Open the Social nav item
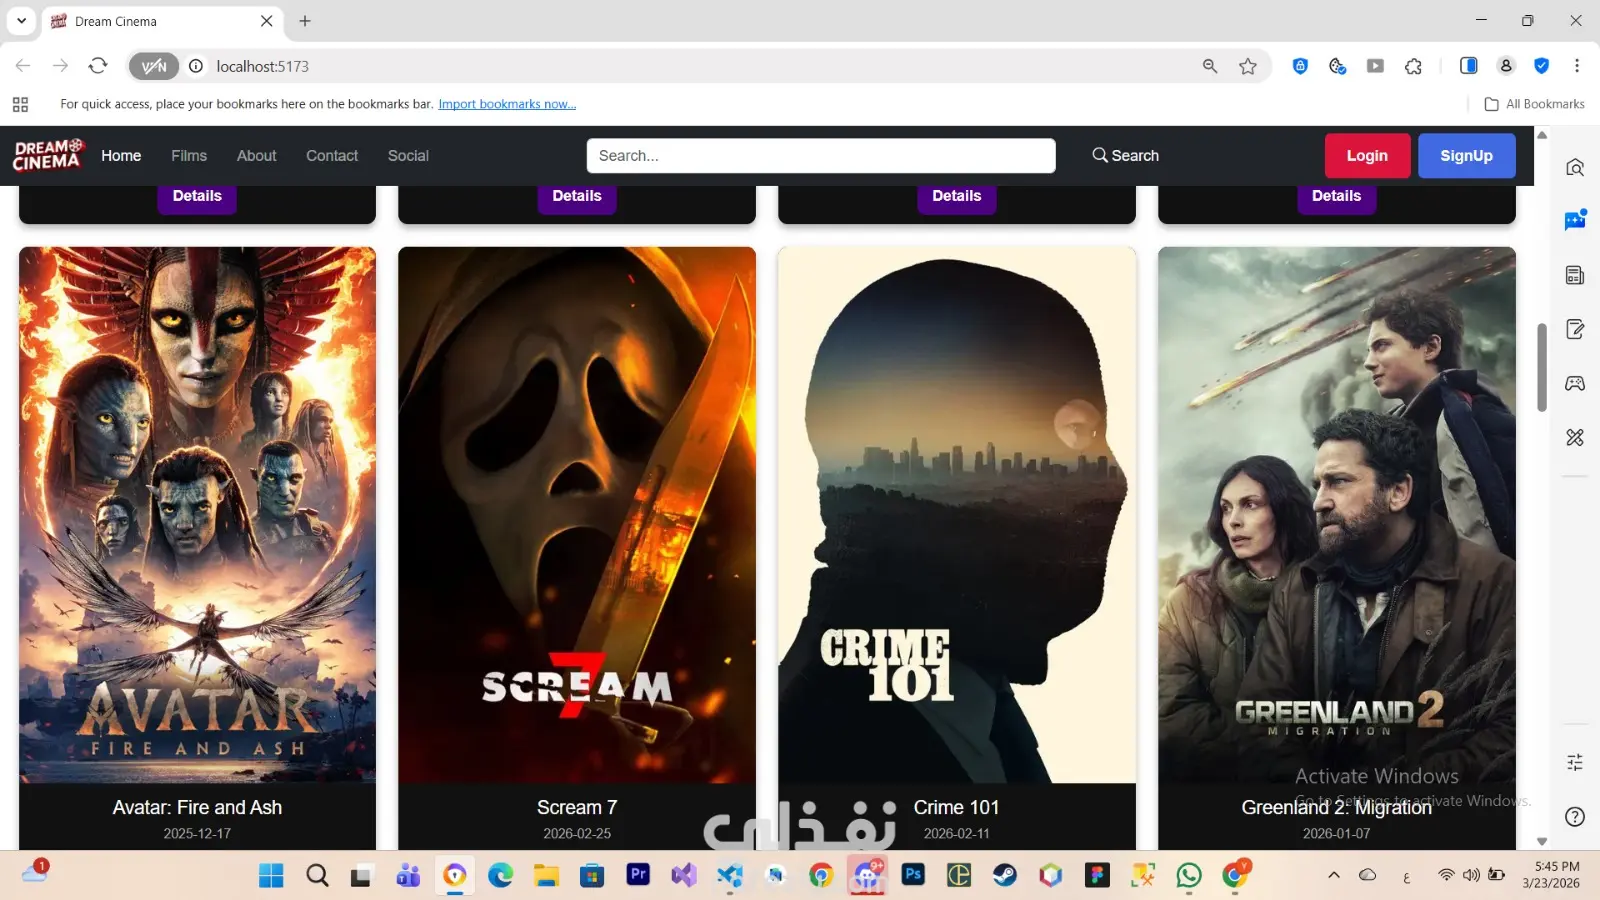1600x900 pixels. coord(408,156)
